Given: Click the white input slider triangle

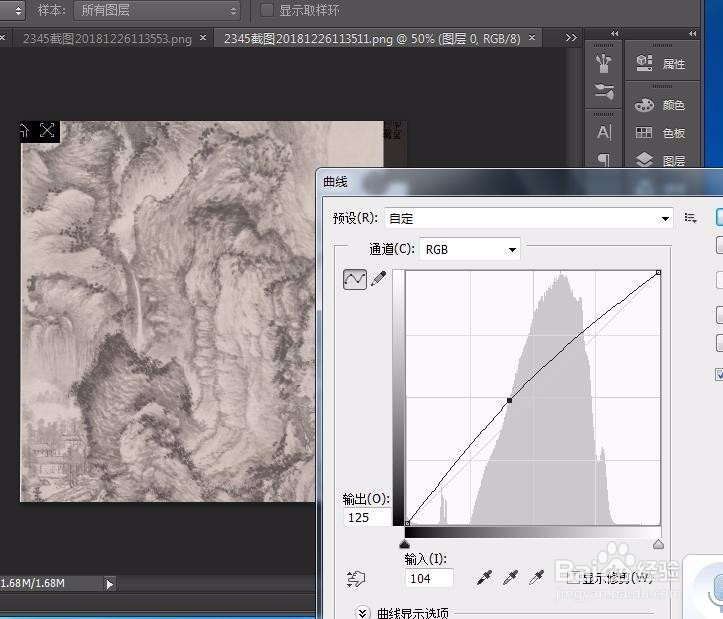Looking at the screenshot, I should coord(658,544).
